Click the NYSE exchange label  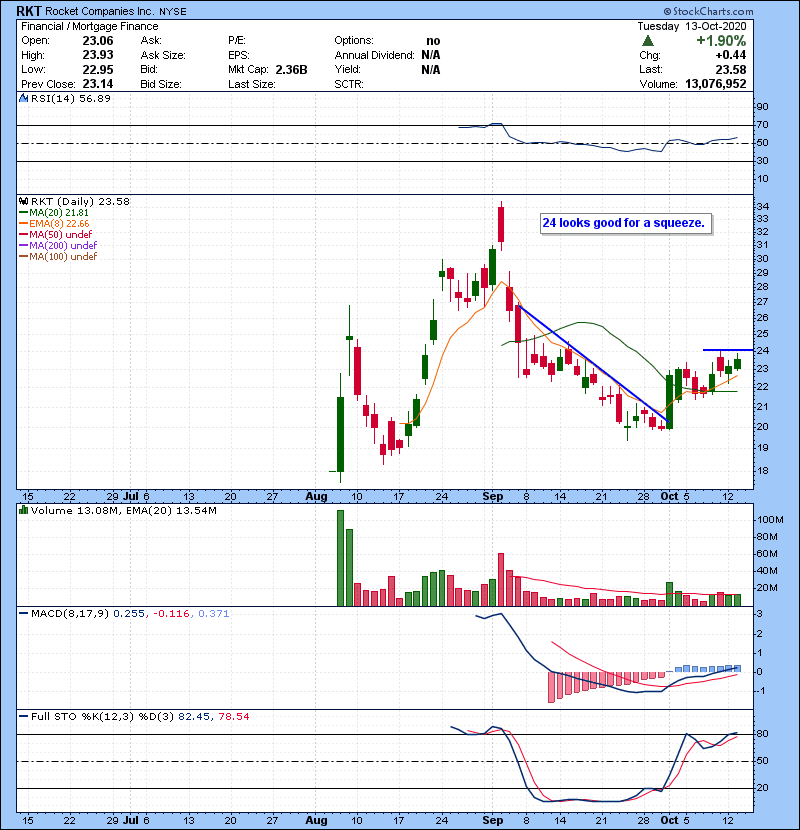[x=173, y=12]
